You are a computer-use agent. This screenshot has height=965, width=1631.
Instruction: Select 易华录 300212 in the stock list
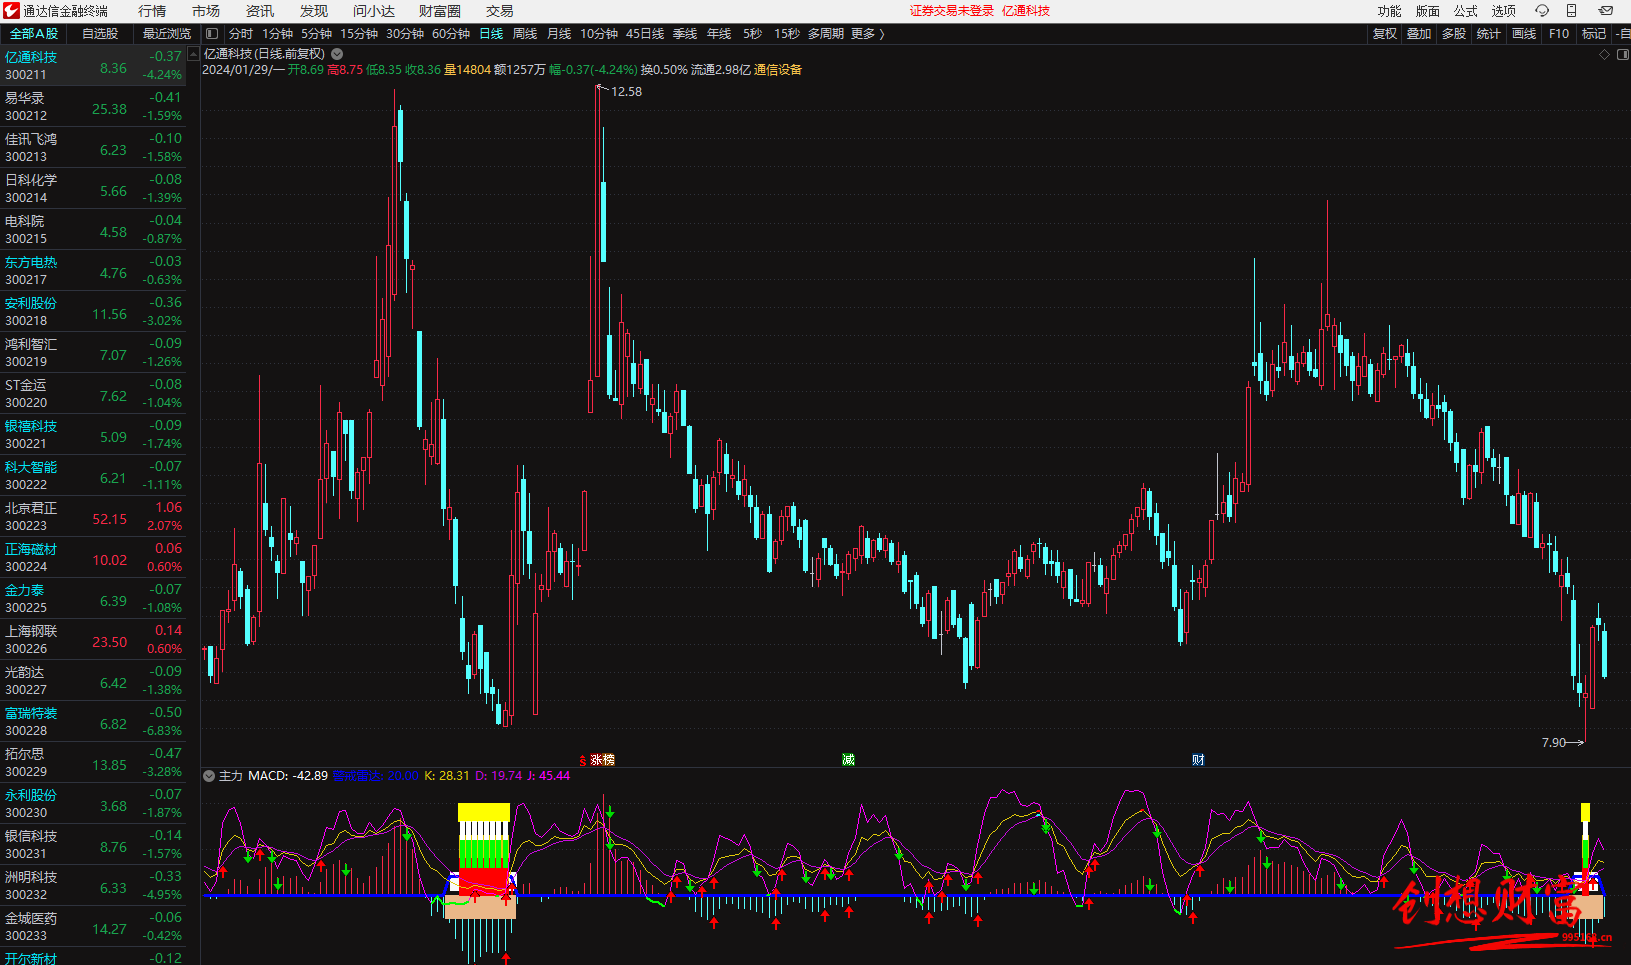pyautogui.click(x=93, y=107)
